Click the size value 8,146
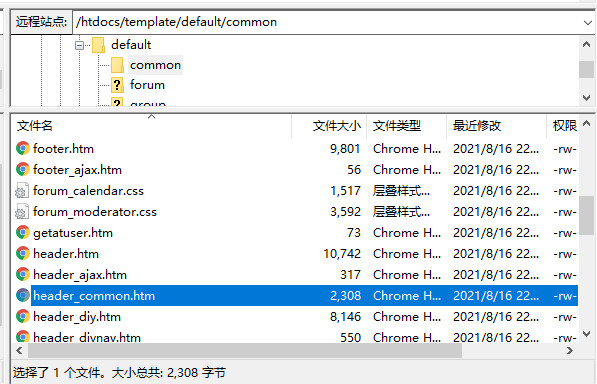Screen dimensions: 597x384 (345, 317)
